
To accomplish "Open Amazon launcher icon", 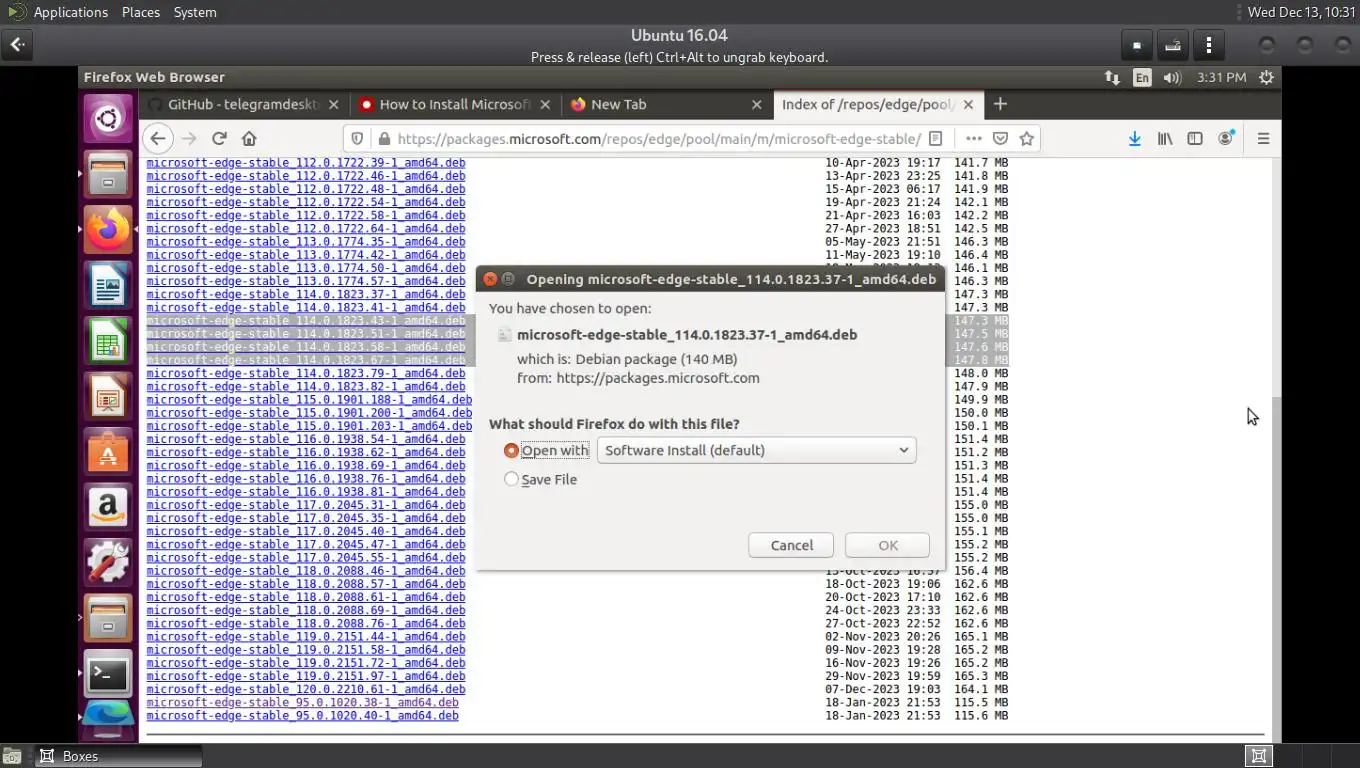I will [x=107, y=508].
